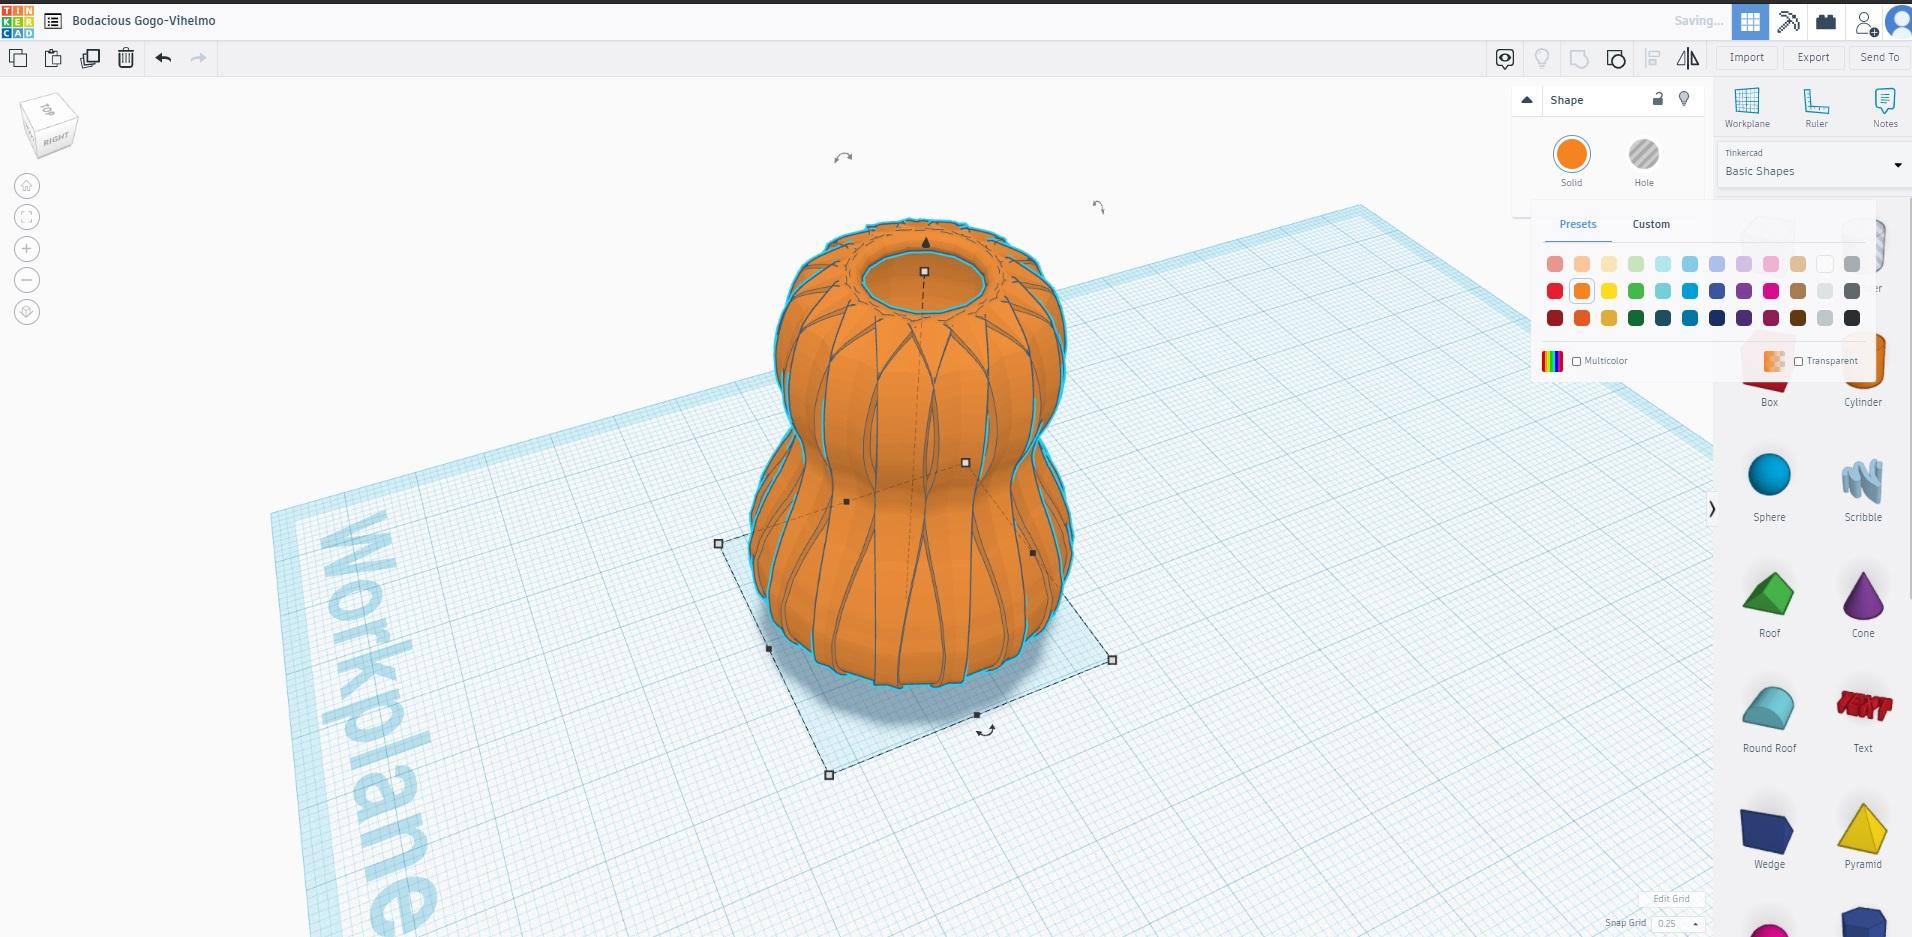Switch to the Presets color tab
The image size is (1912, 937).
point(1578,224)
